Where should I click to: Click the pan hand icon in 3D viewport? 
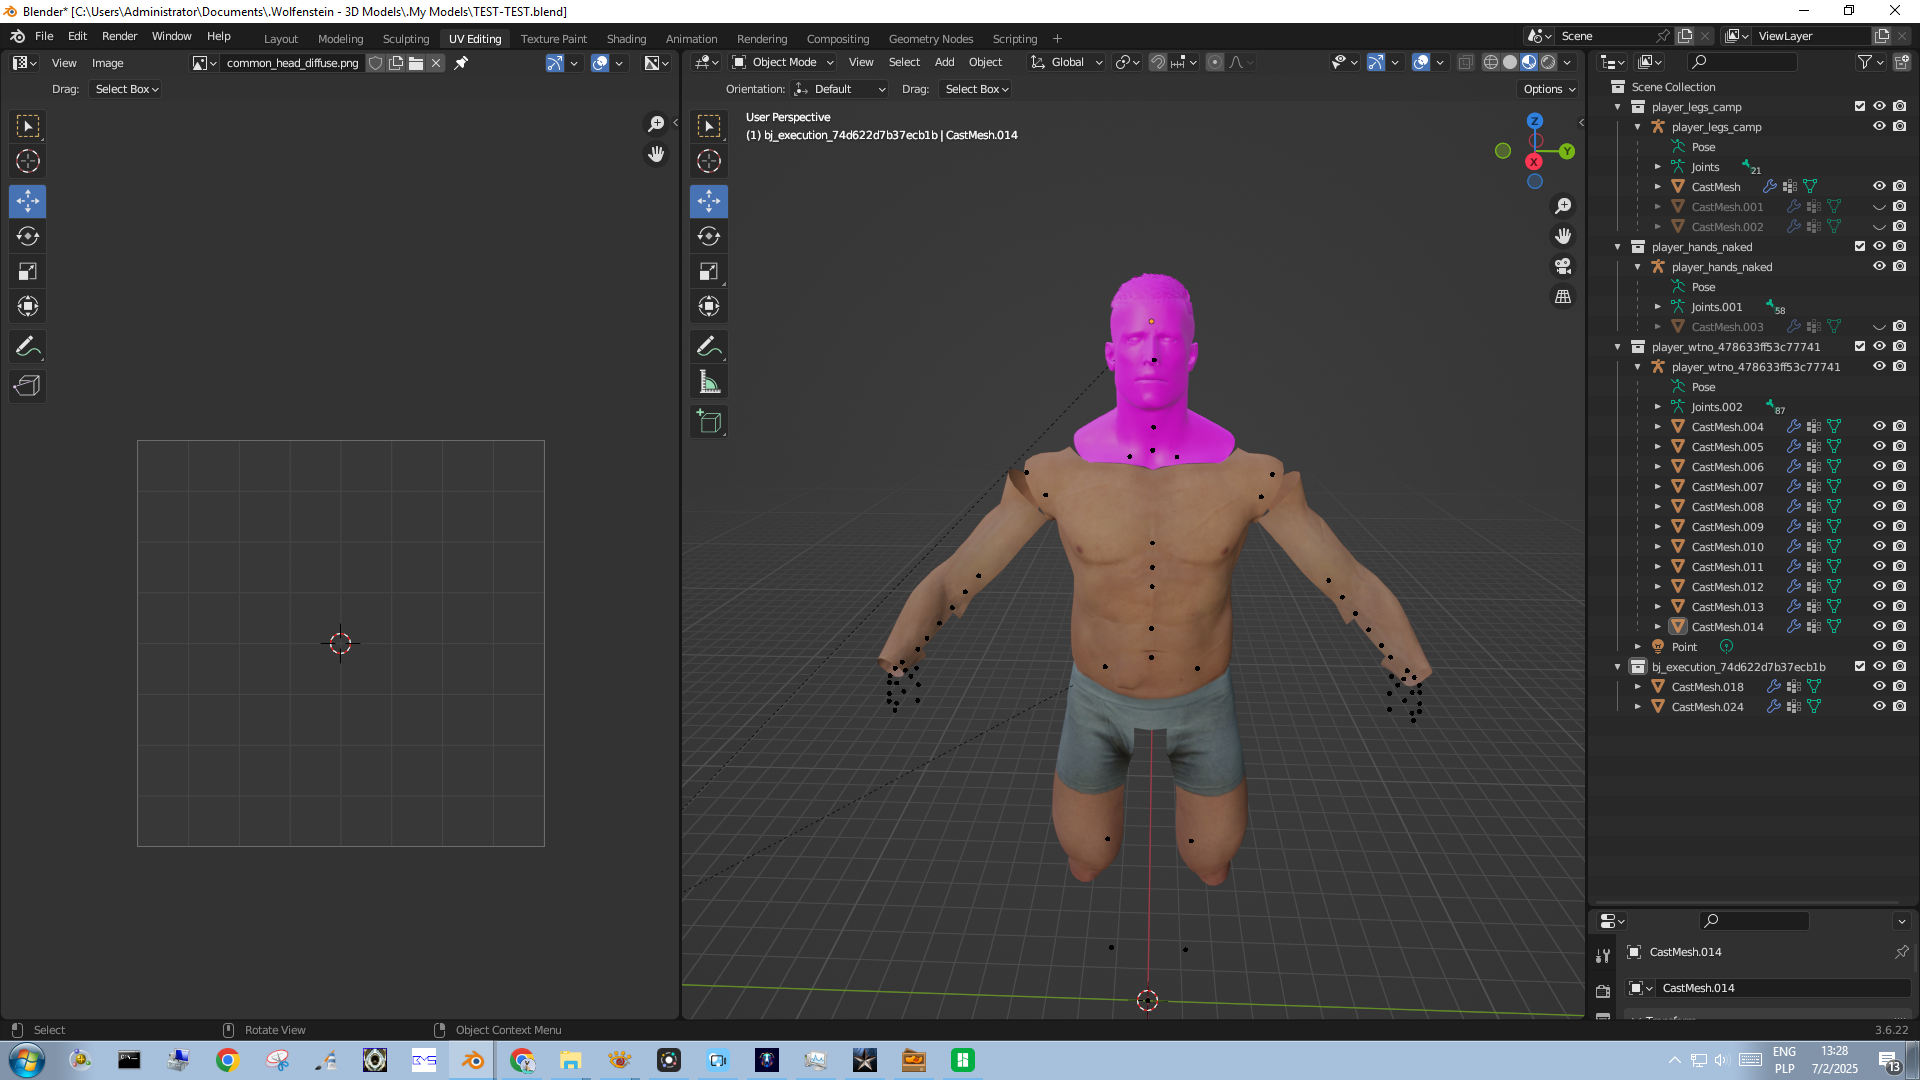click(1563, 236)
